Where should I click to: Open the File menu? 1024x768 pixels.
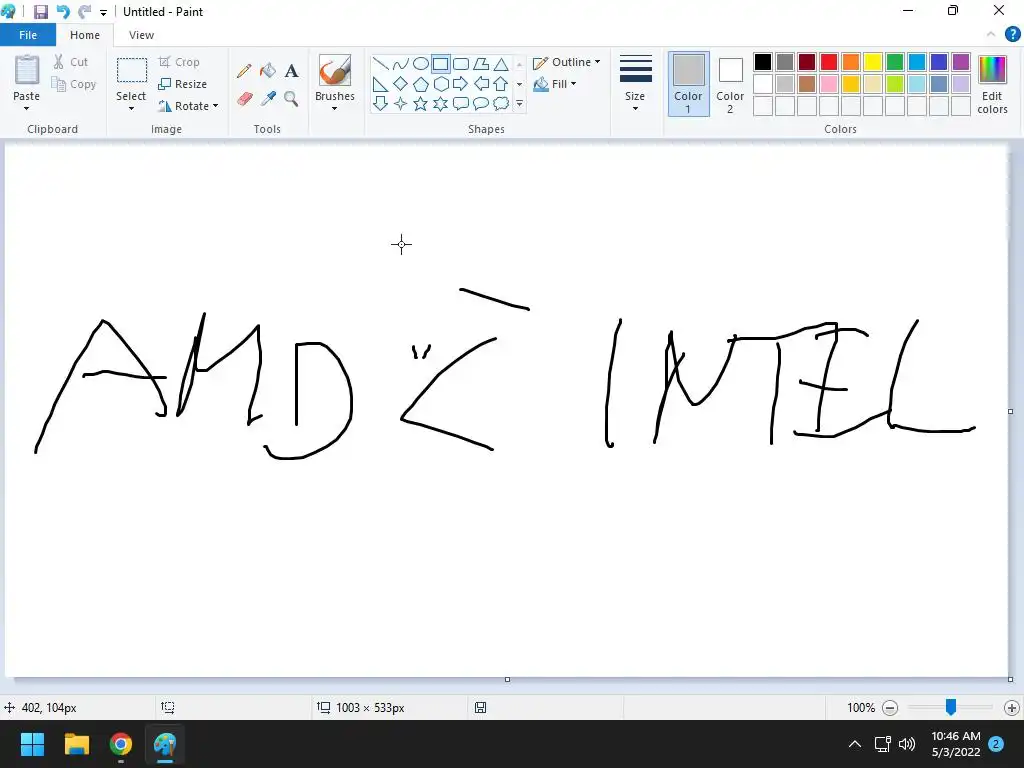coord(27,35)
